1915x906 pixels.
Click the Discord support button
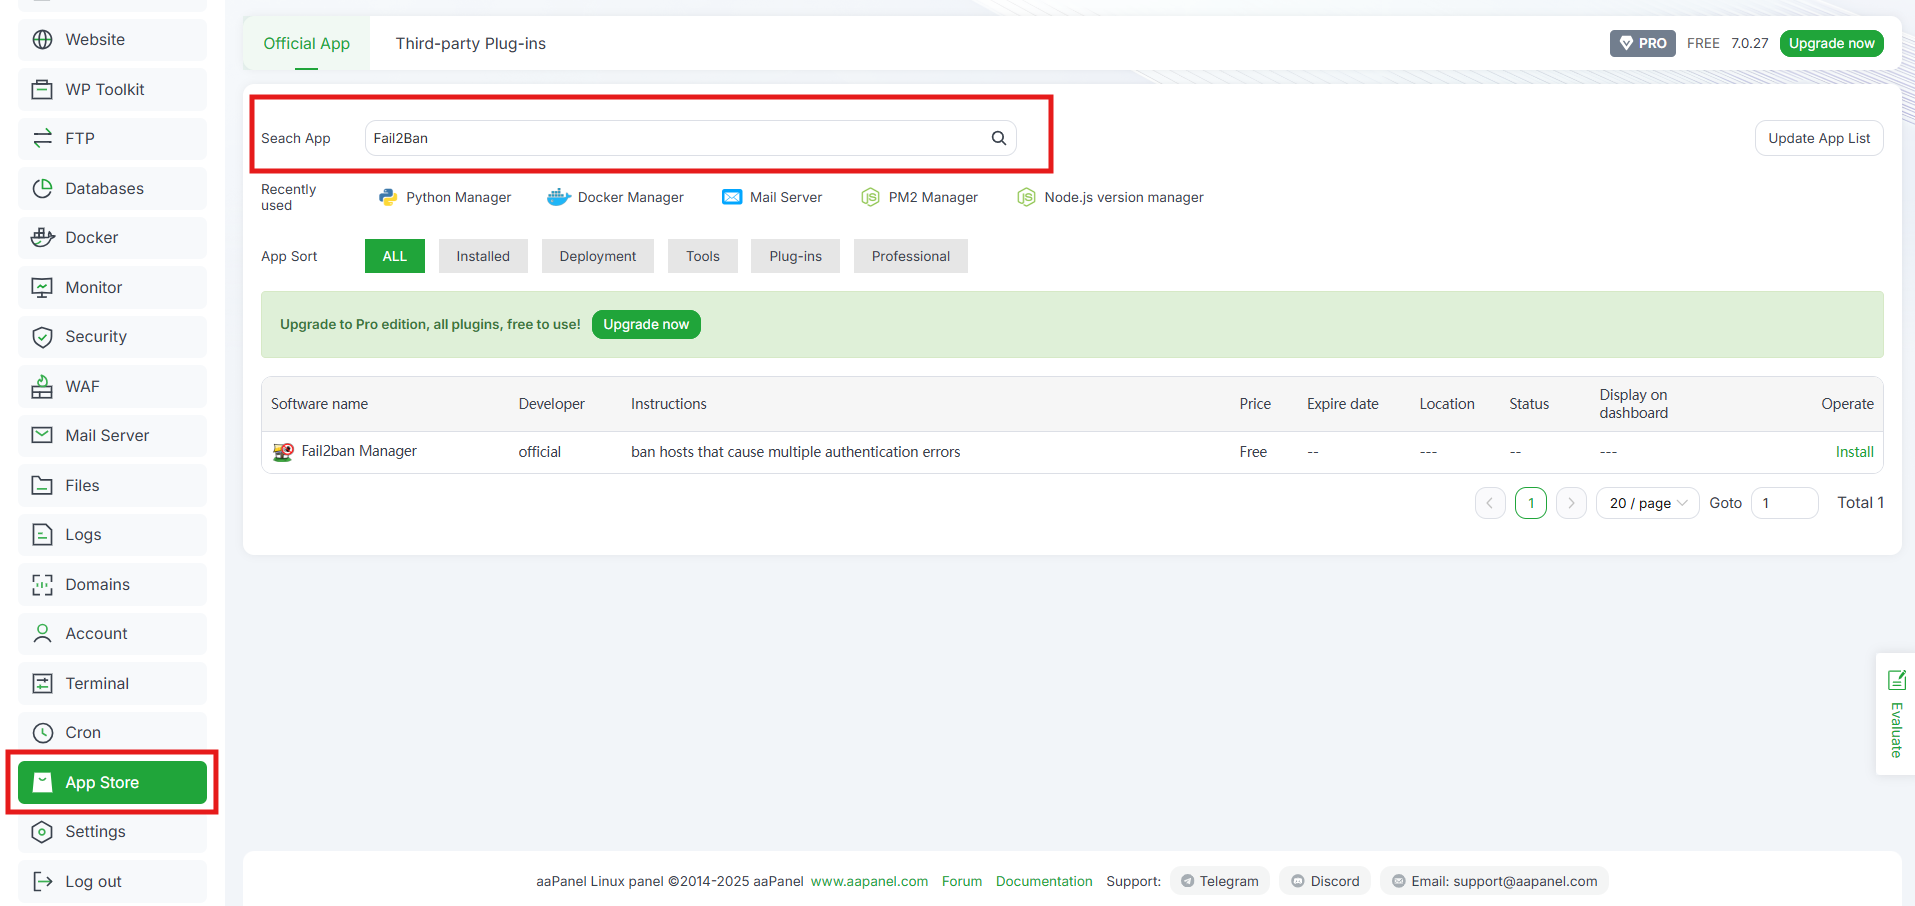[x=1326, y=881]
